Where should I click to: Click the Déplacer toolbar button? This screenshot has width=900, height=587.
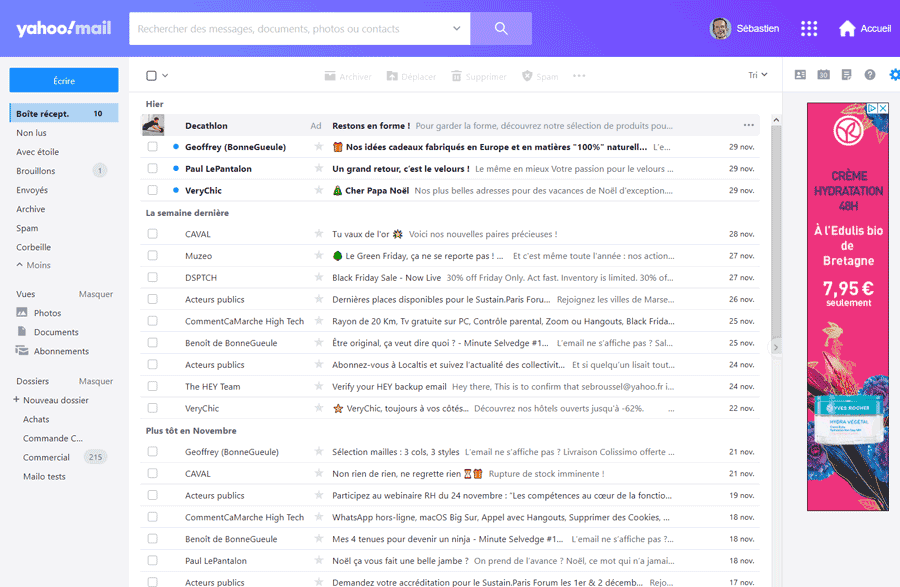tap(411, 76)
